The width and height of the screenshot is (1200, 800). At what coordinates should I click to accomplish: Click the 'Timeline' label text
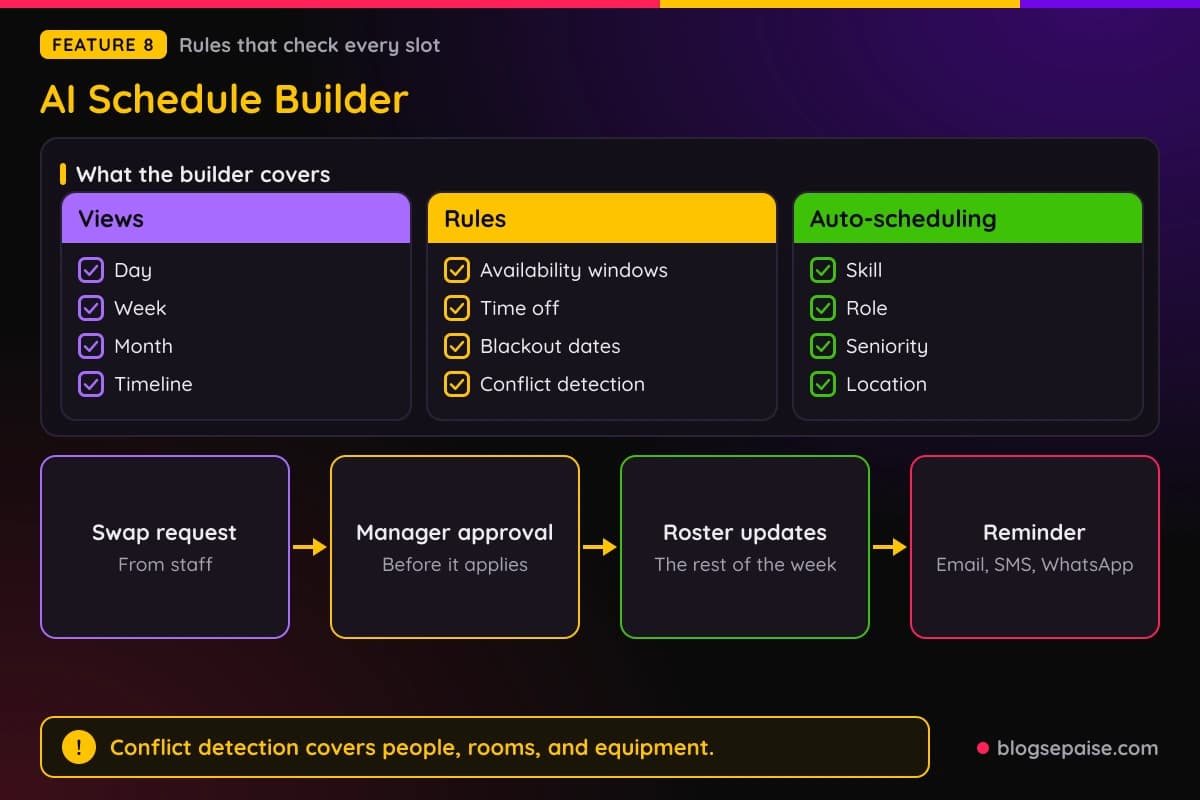(x=153, y=384)
